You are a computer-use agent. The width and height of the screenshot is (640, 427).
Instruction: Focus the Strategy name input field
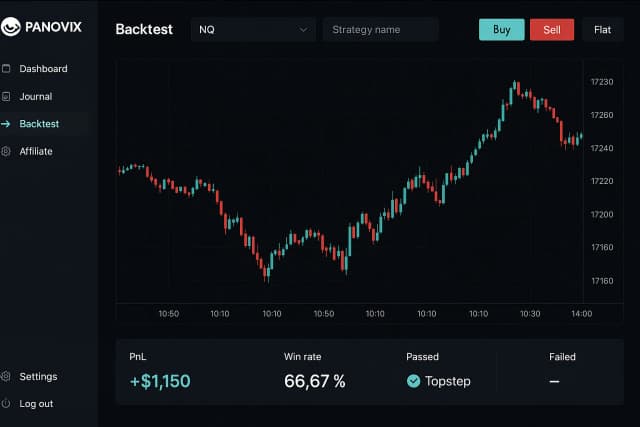click(380, 30)
